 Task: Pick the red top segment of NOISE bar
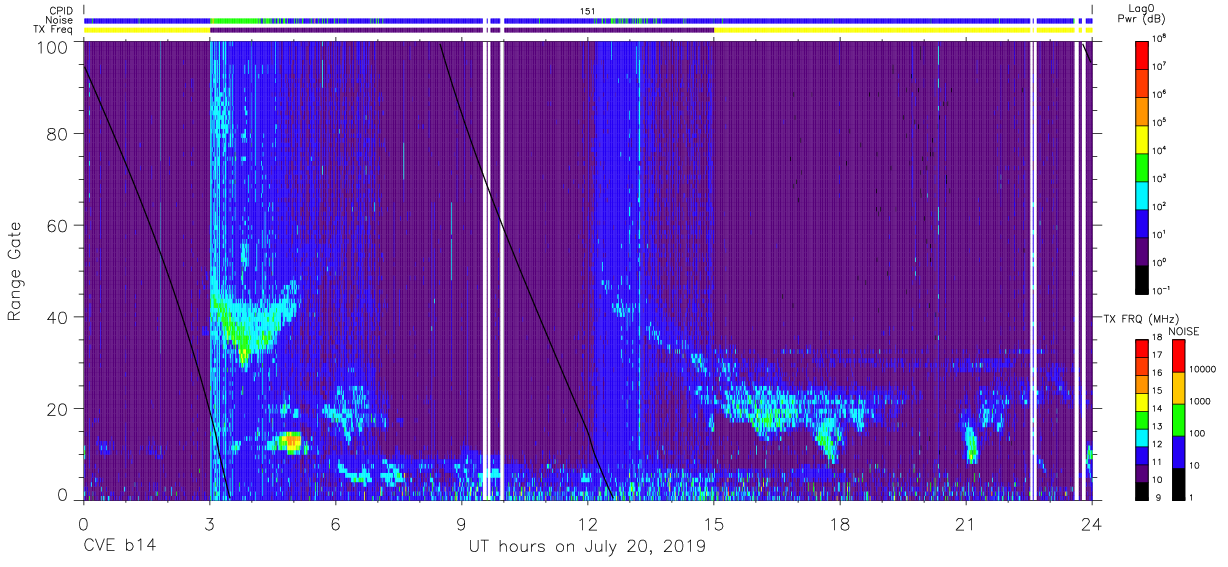pos(1178,356)
